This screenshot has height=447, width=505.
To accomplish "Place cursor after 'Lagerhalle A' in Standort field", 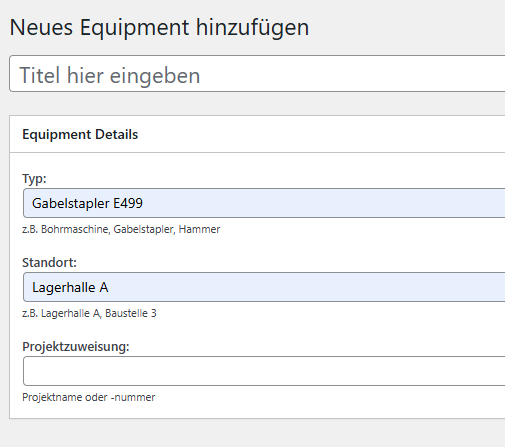I will pos(109,287).
